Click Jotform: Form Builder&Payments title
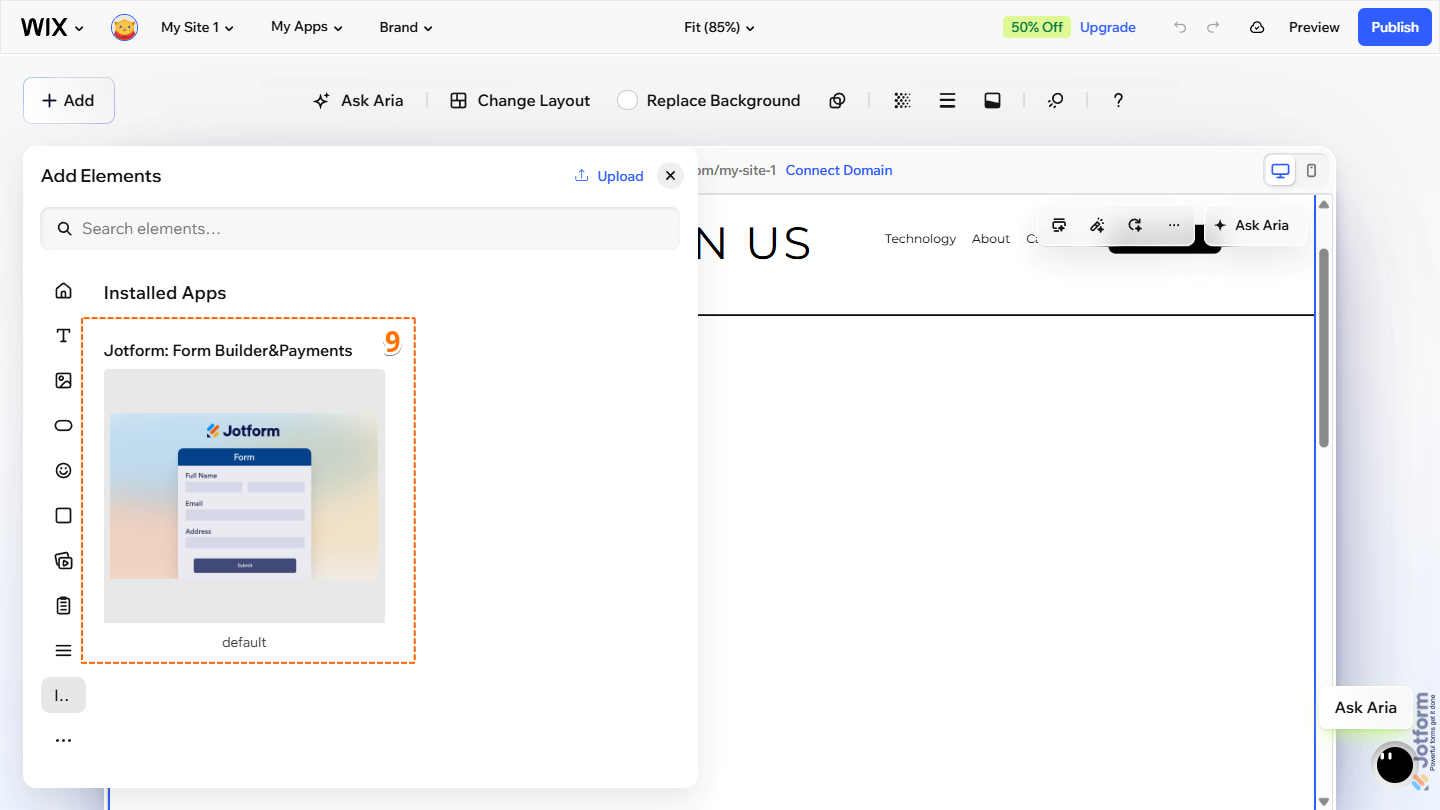 coord(228,350)
